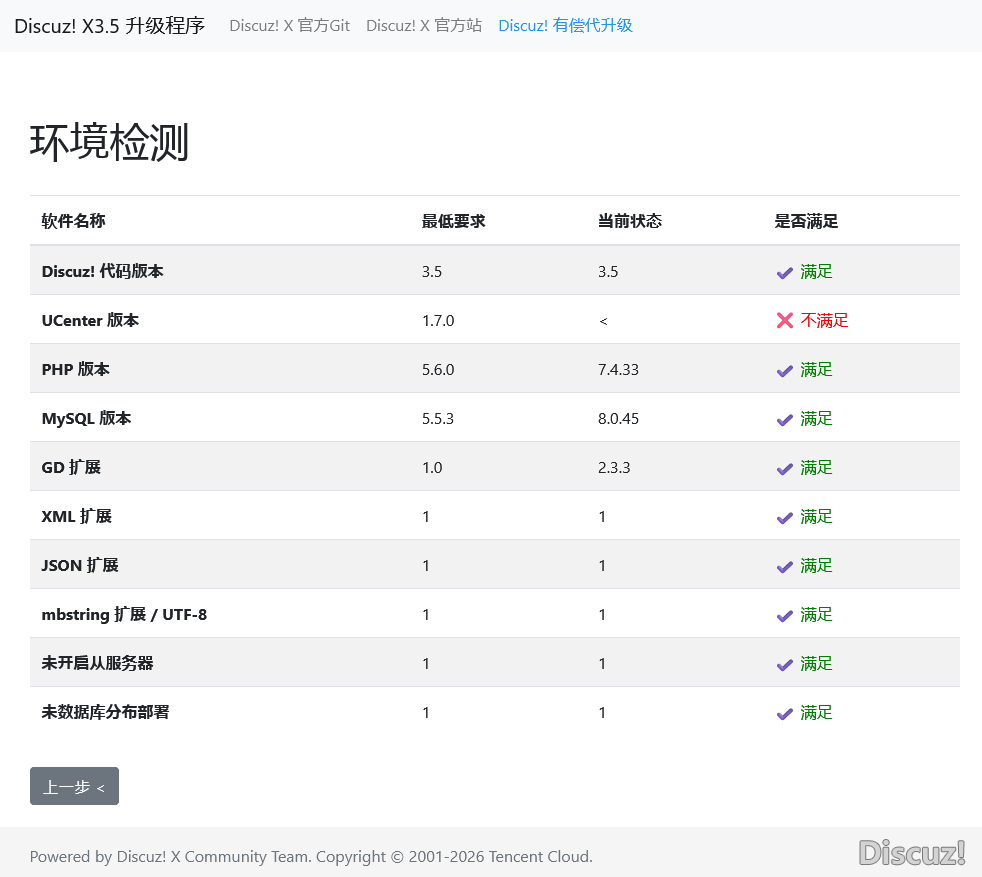982x877 pixels.
Task: Go back with the 上一步 button
Action: pyautogui.click(x=74, y=786)
